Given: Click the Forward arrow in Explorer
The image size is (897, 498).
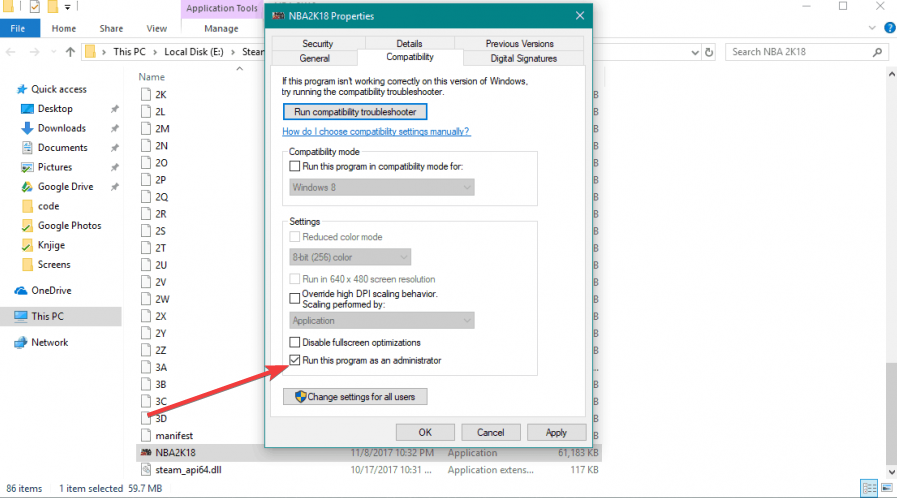Looking at the screenshot, I should coord(34,52).
